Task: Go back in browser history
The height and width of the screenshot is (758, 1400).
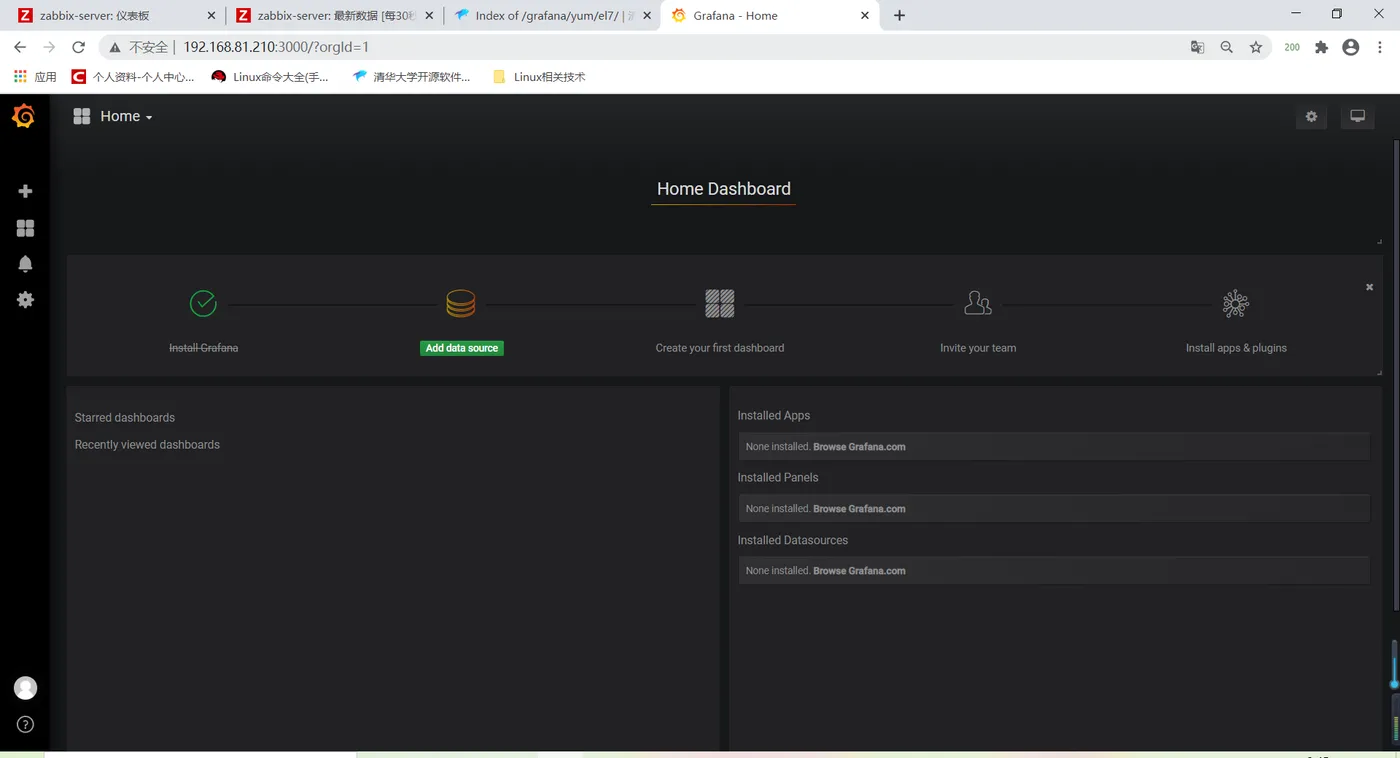Action: click(20, 47)
